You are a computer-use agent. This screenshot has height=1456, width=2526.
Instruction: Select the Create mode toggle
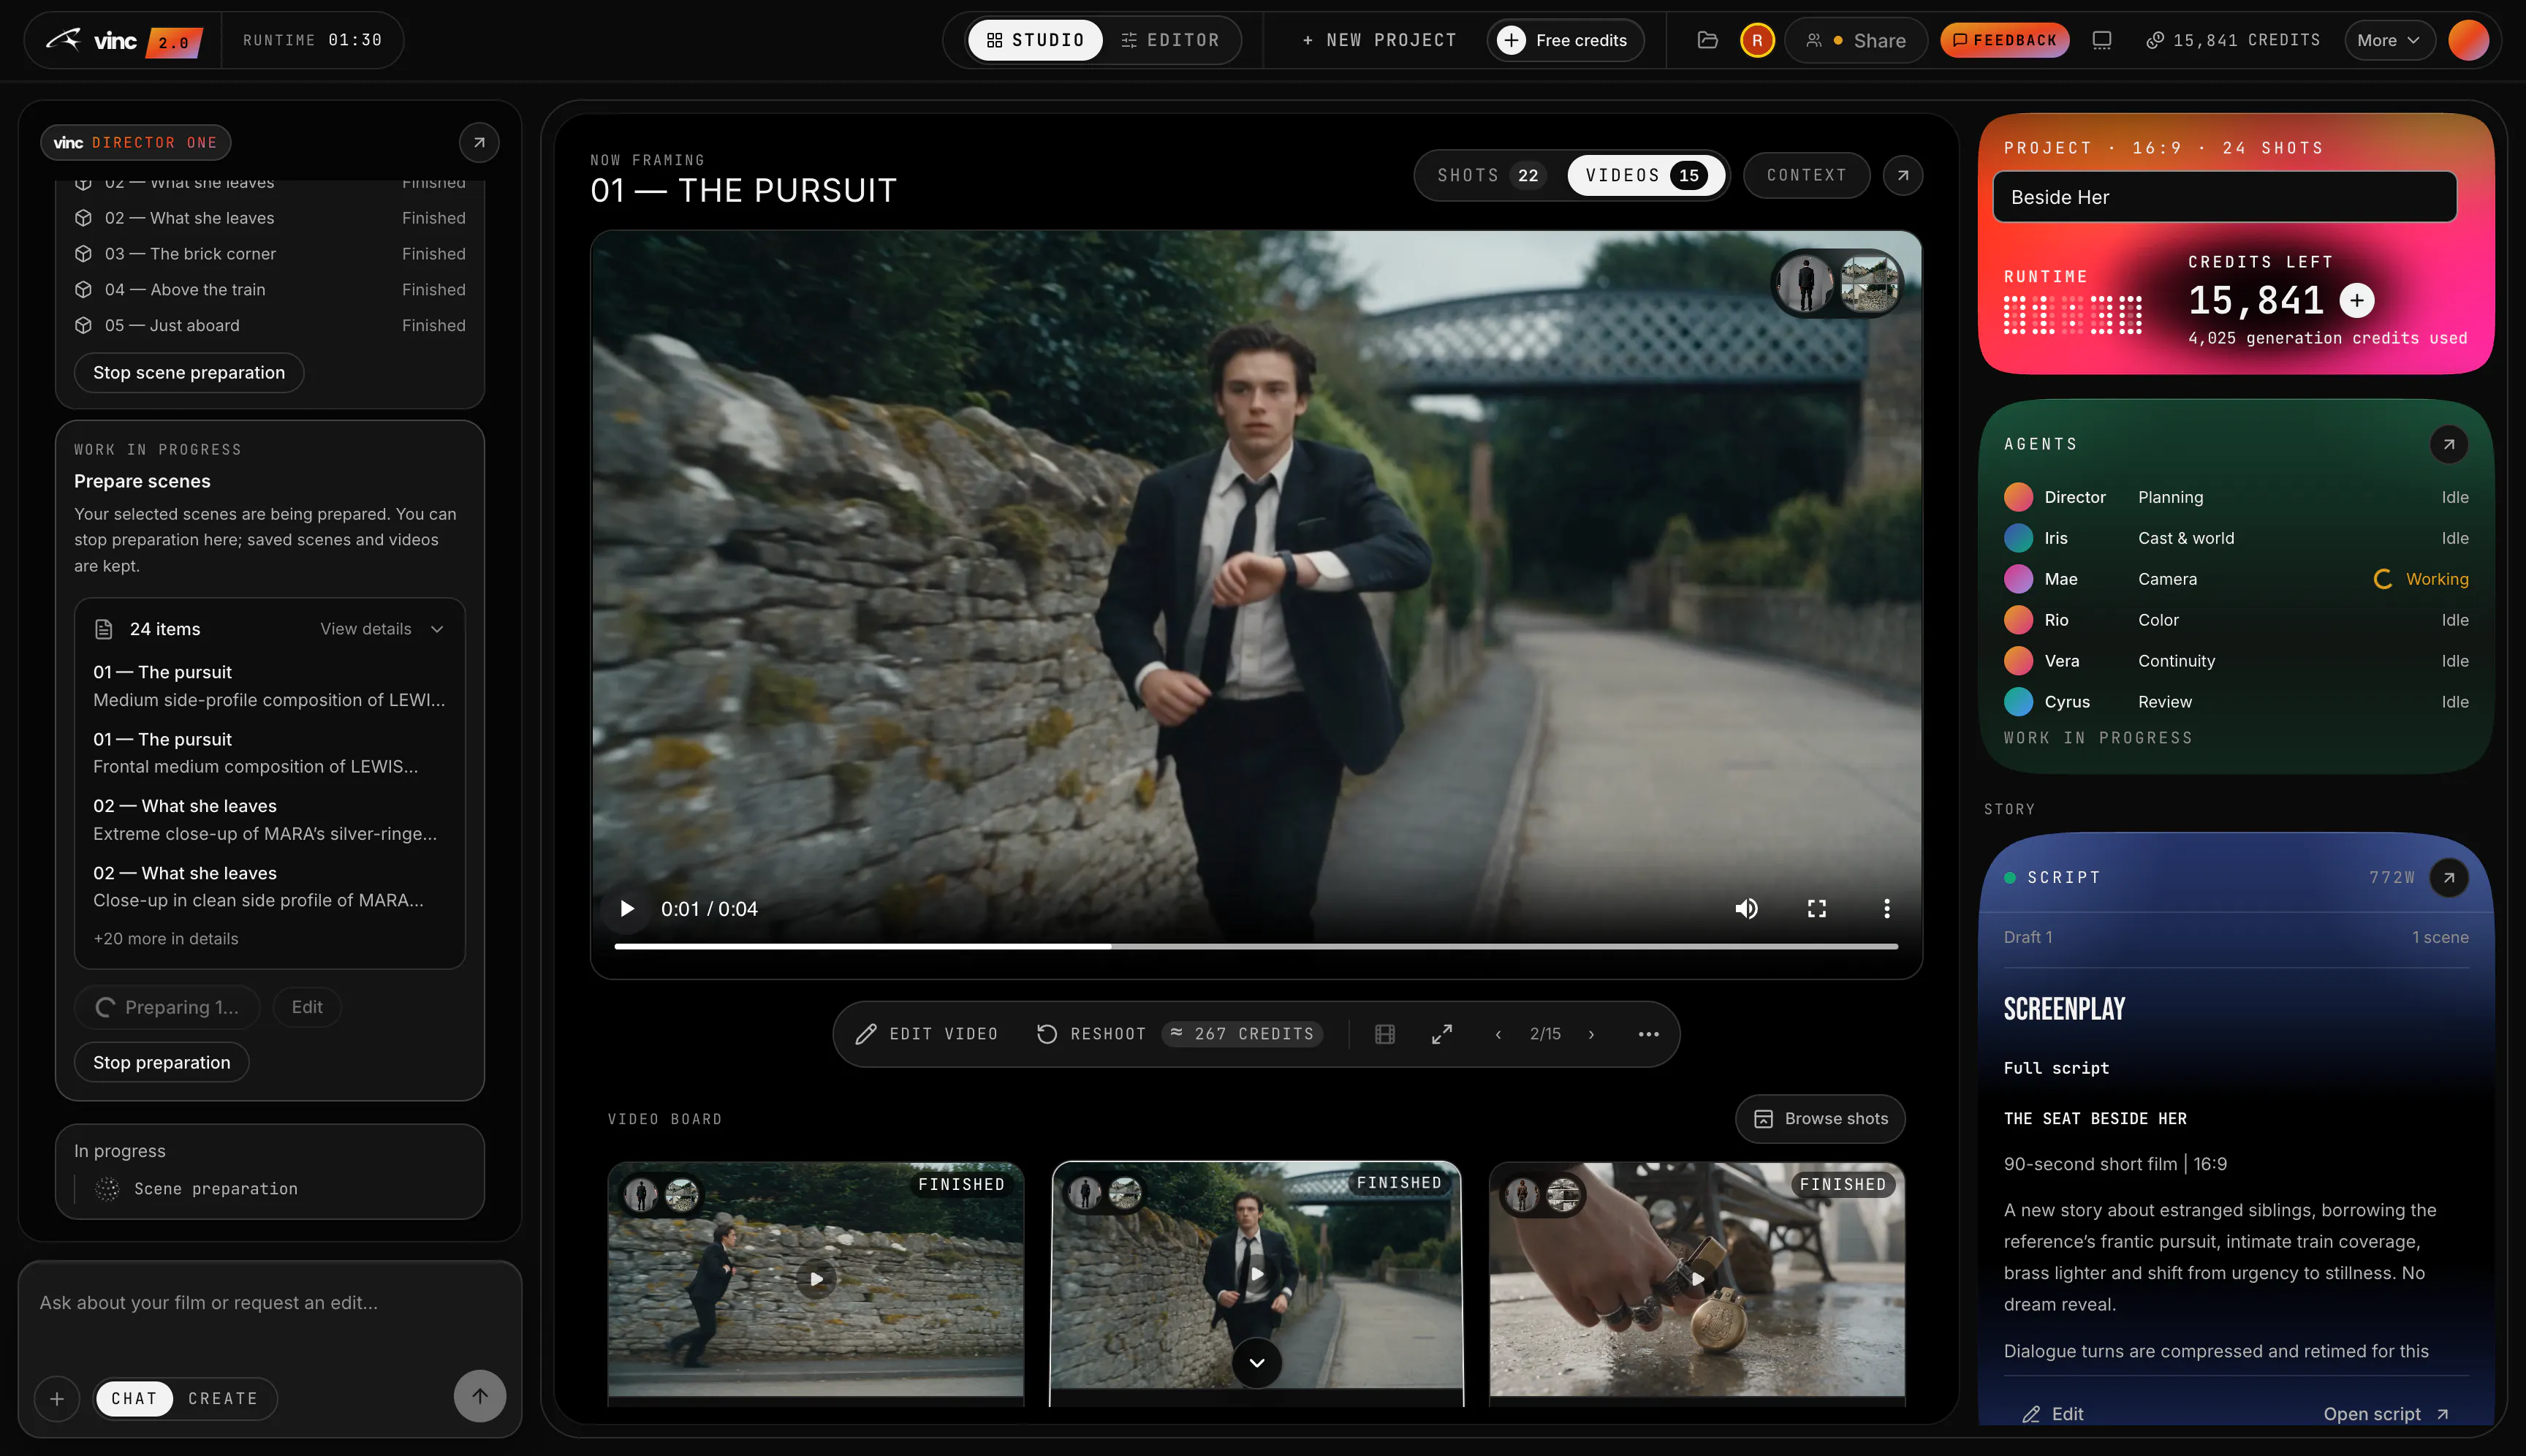coord(223,1398)
